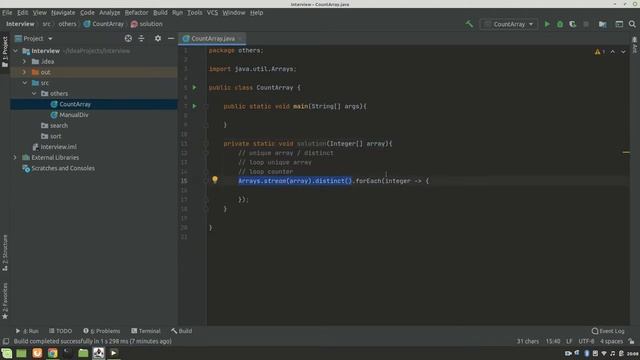Click the Bluetooth tray icon
Image resolution: width=640 pixels, height=360 pixels.
point(587,353)
